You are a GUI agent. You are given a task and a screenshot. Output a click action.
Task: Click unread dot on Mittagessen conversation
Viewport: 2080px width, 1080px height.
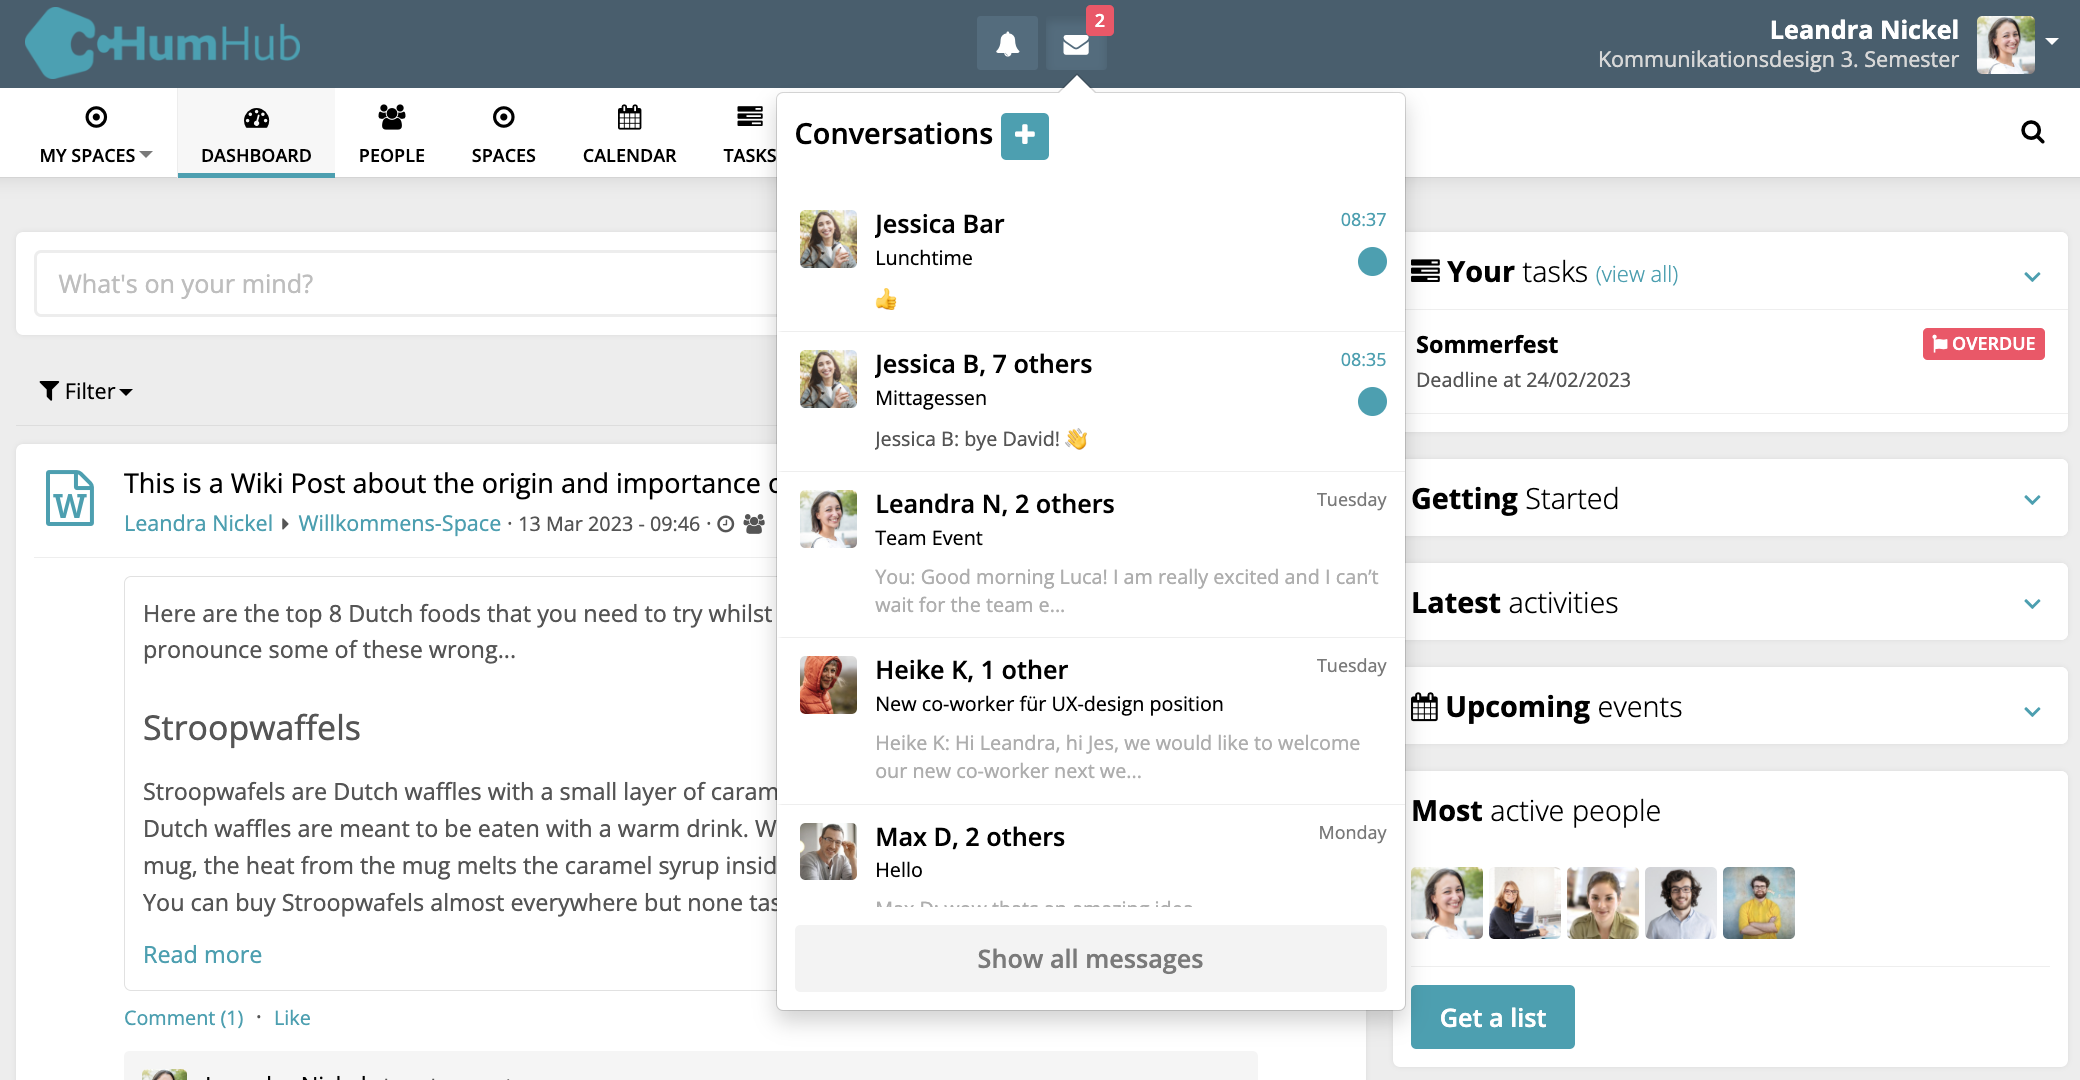tap(1372, 402)
